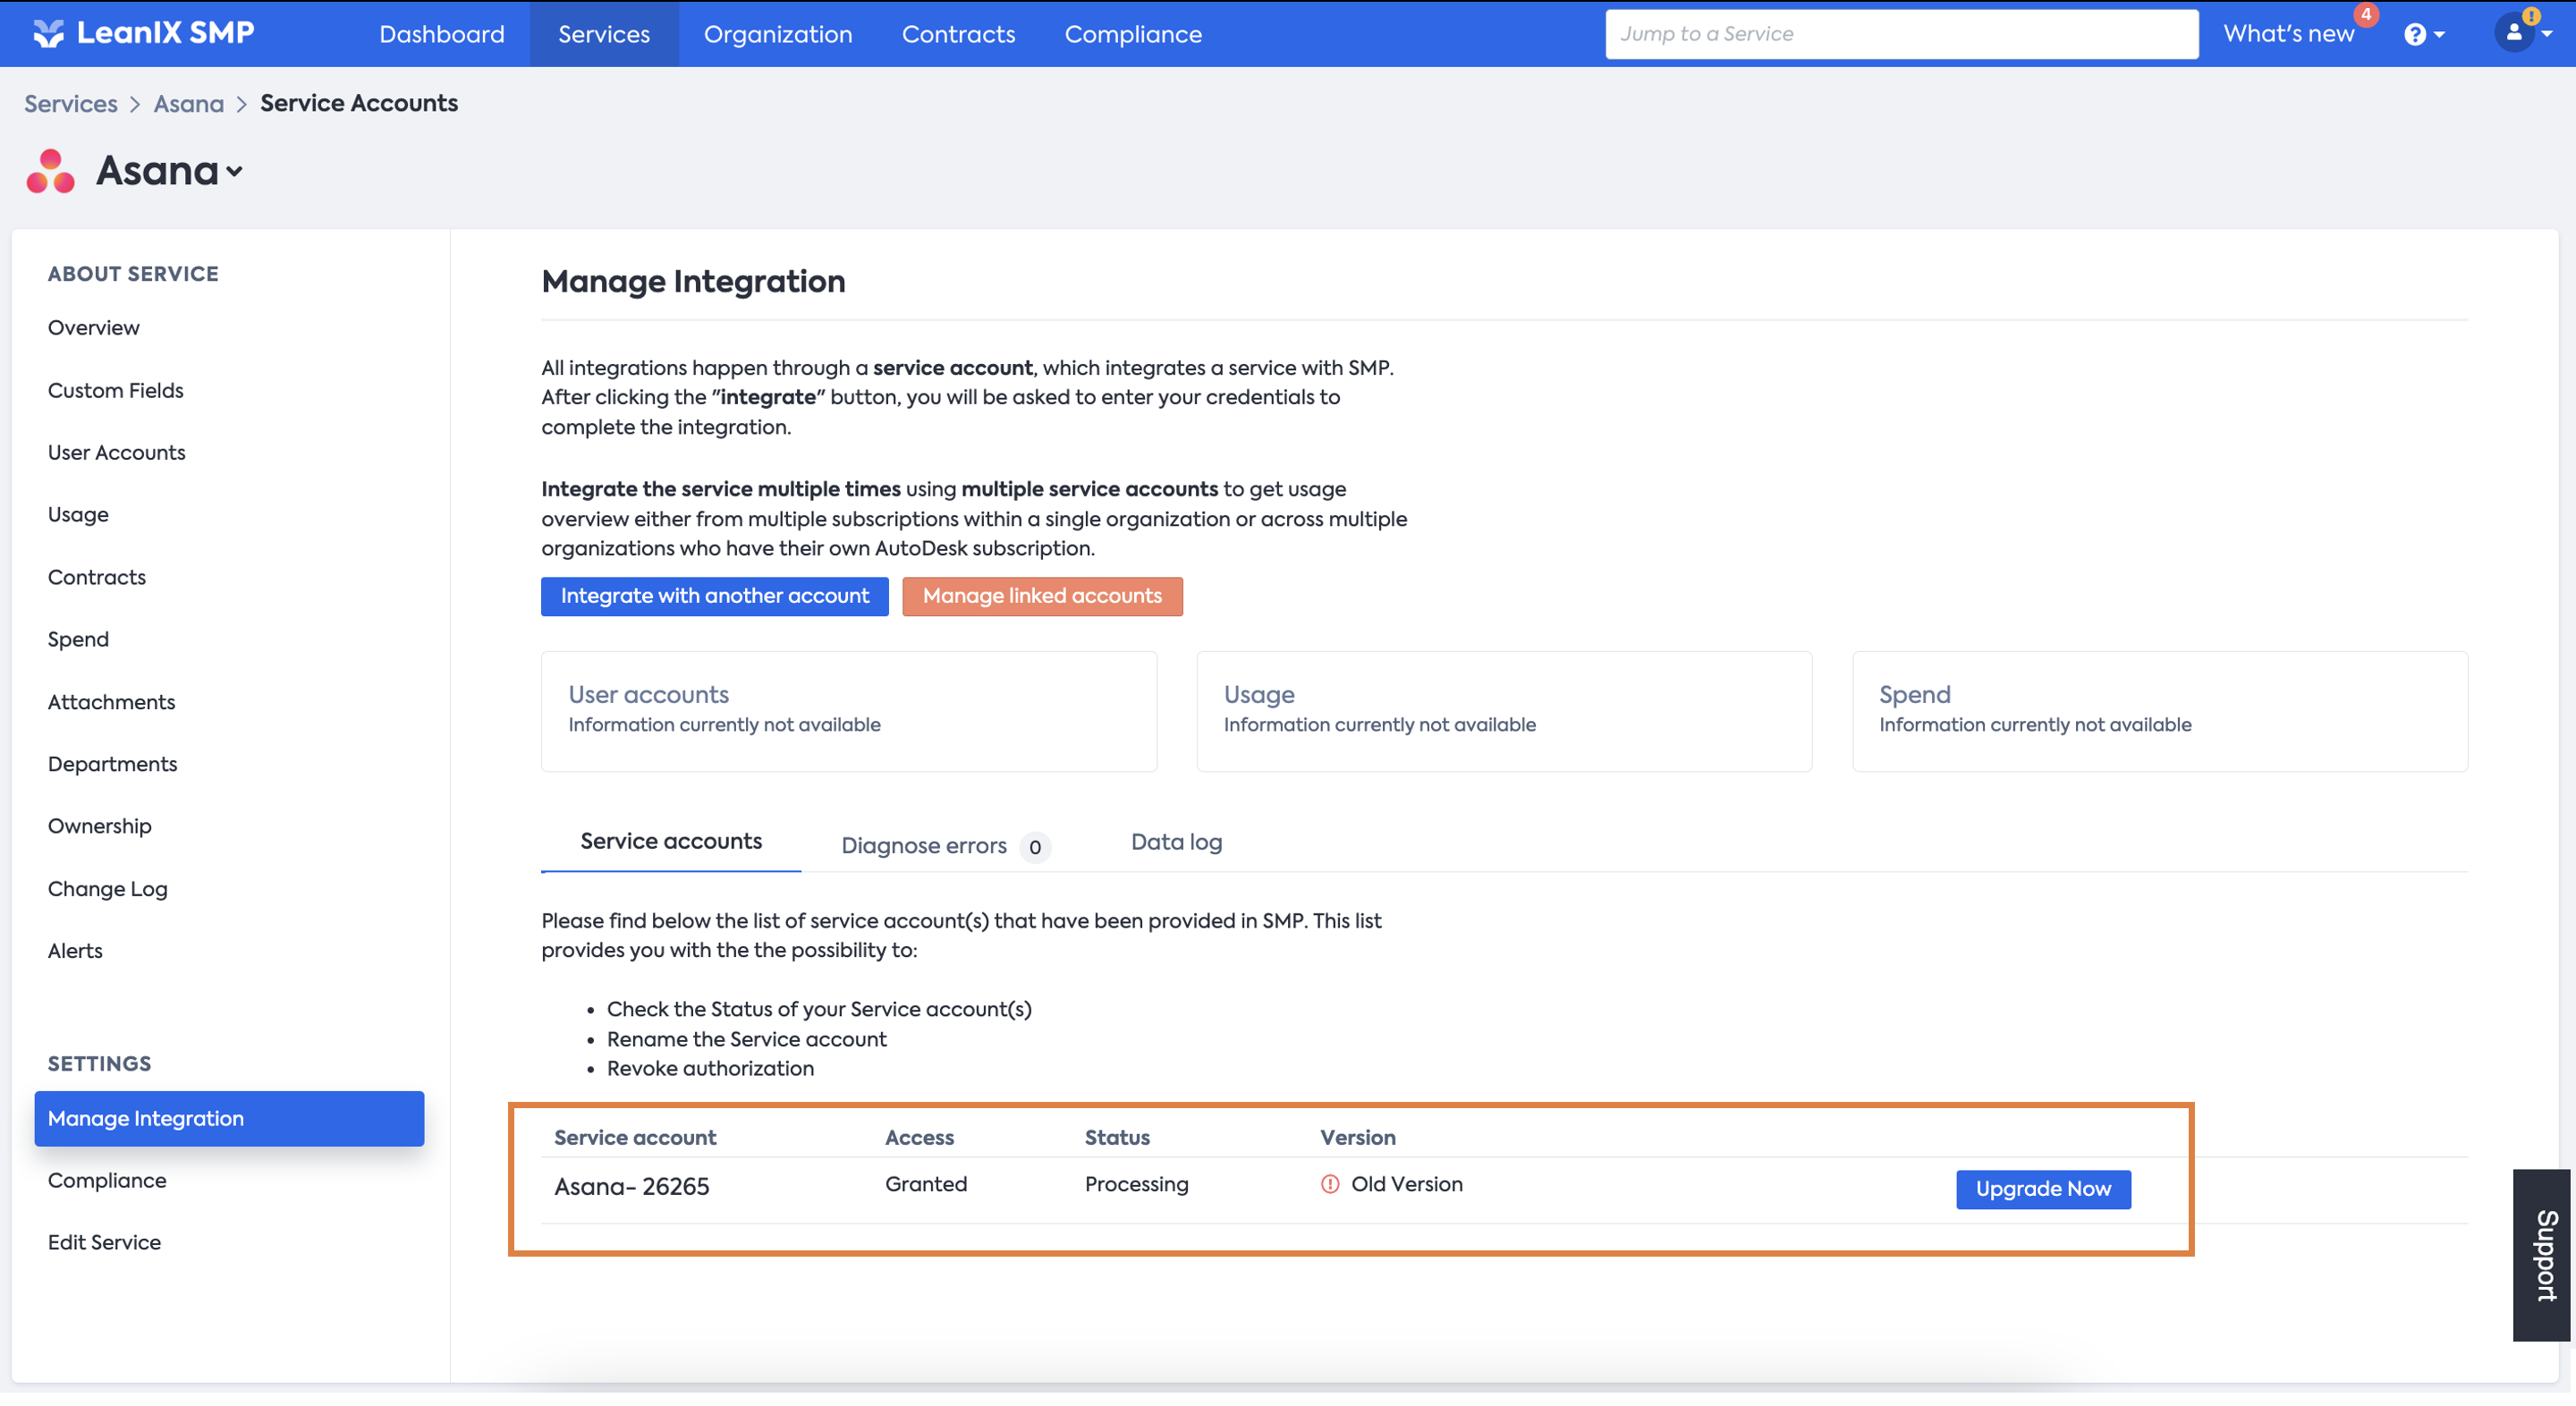Expand the caret next to help icon

point(2440,35)
